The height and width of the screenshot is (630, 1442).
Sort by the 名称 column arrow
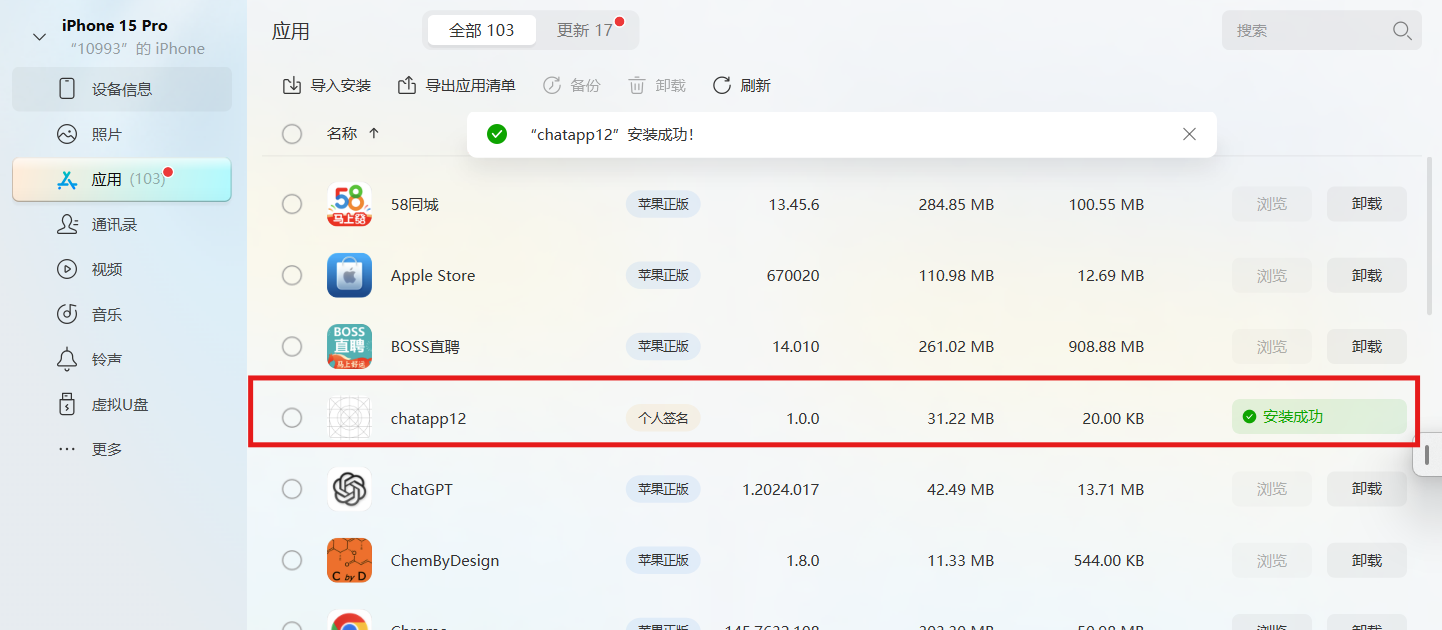pos(374,133)
